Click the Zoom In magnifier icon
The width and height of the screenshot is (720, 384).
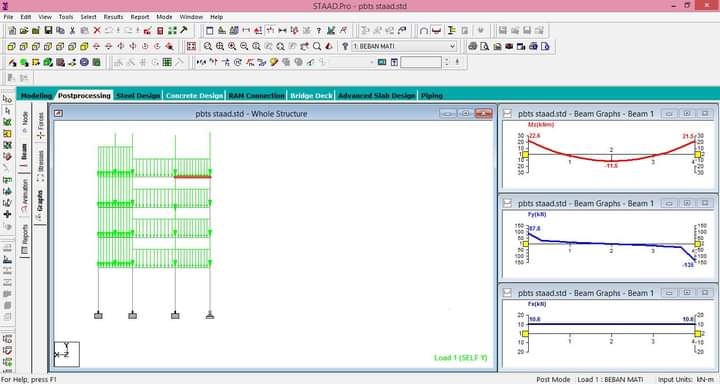coord(232,46)
